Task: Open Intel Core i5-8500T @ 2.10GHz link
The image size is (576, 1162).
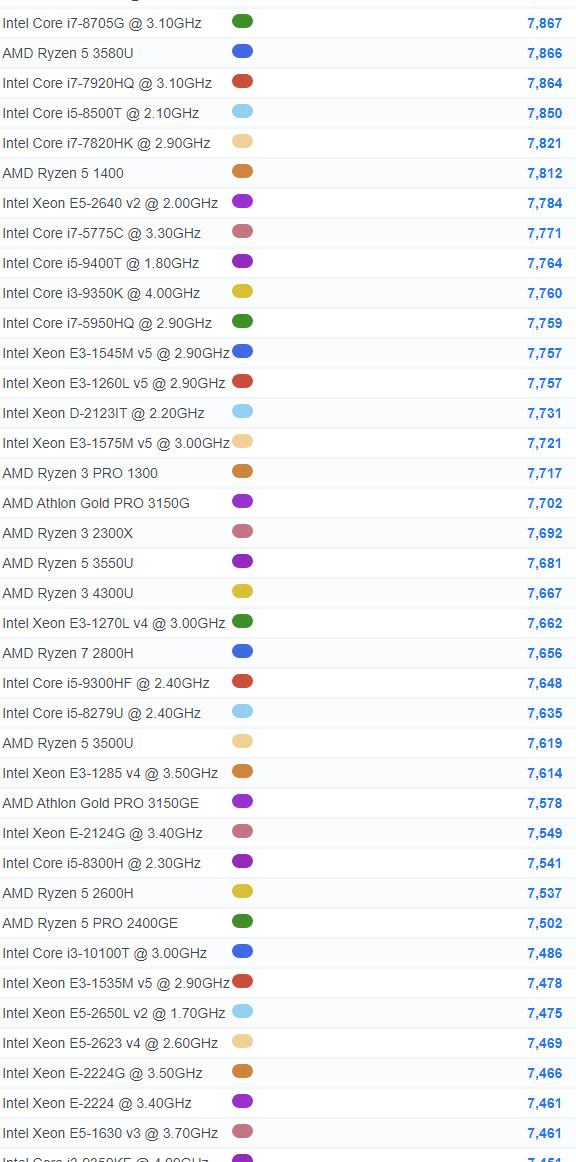Action: [101, 113]
